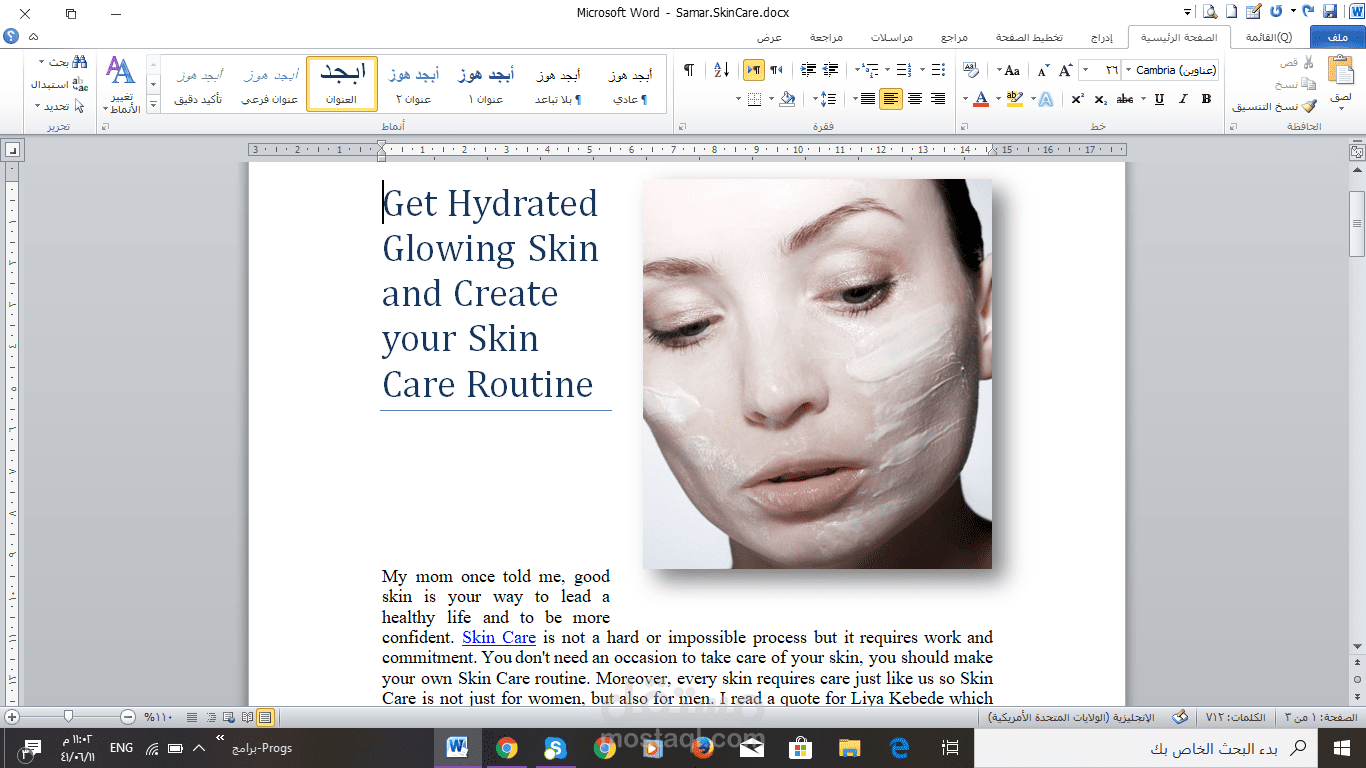The width and height of the screenshot is (1366, 768).
Task: Adjust the zoom level slider
Action: tap(68, 716)
